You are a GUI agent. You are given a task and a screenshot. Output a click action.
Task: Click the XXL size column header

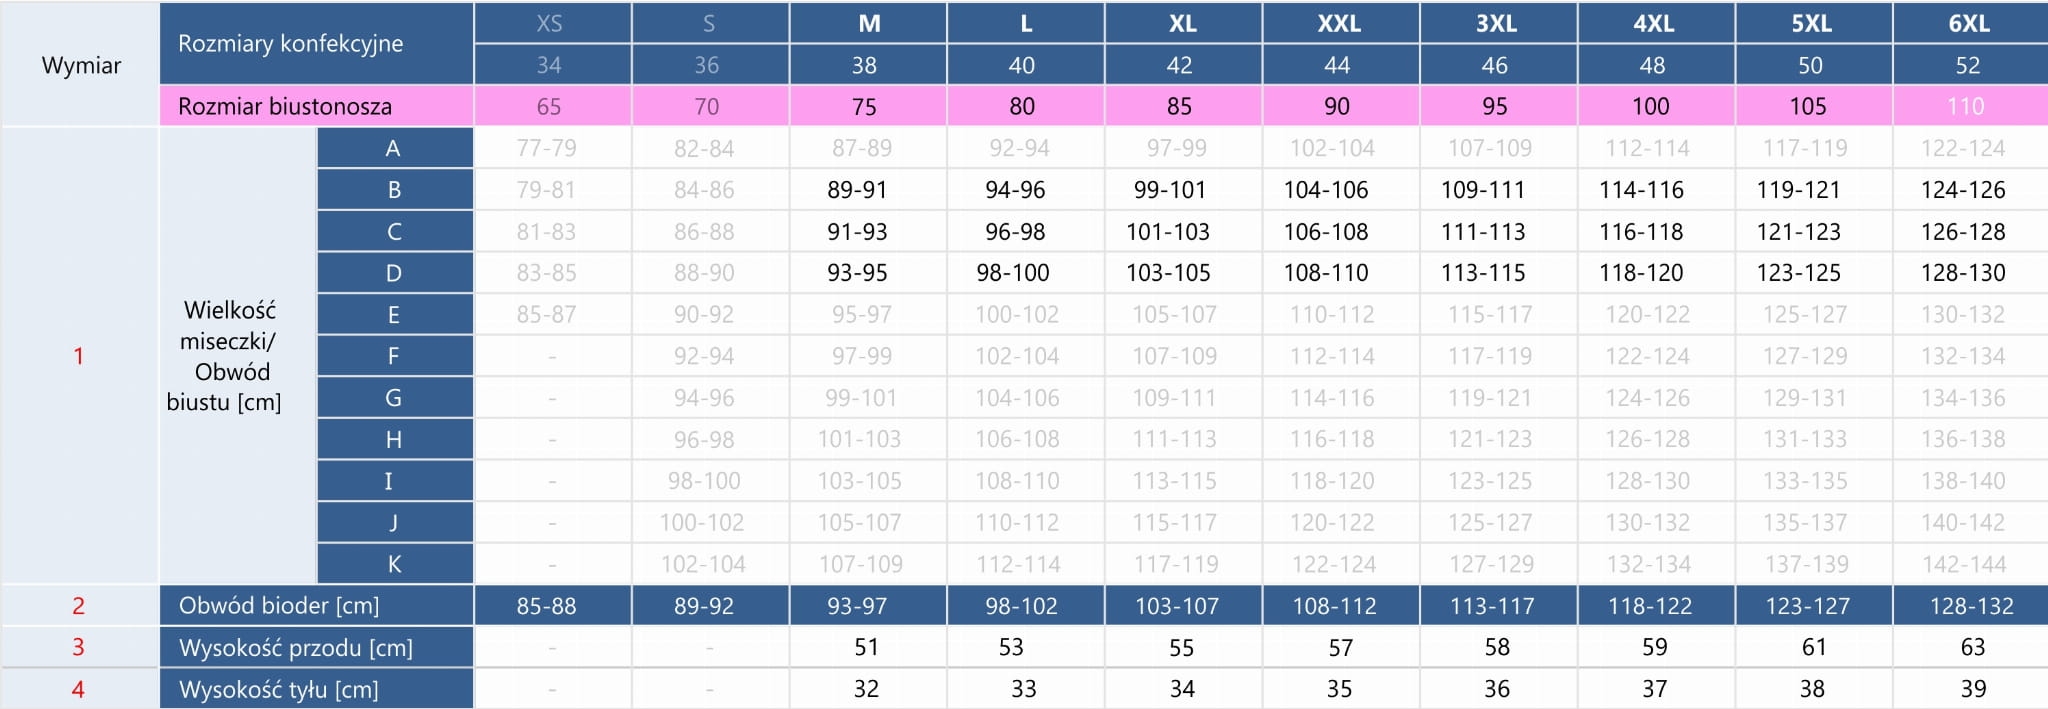1339,24
